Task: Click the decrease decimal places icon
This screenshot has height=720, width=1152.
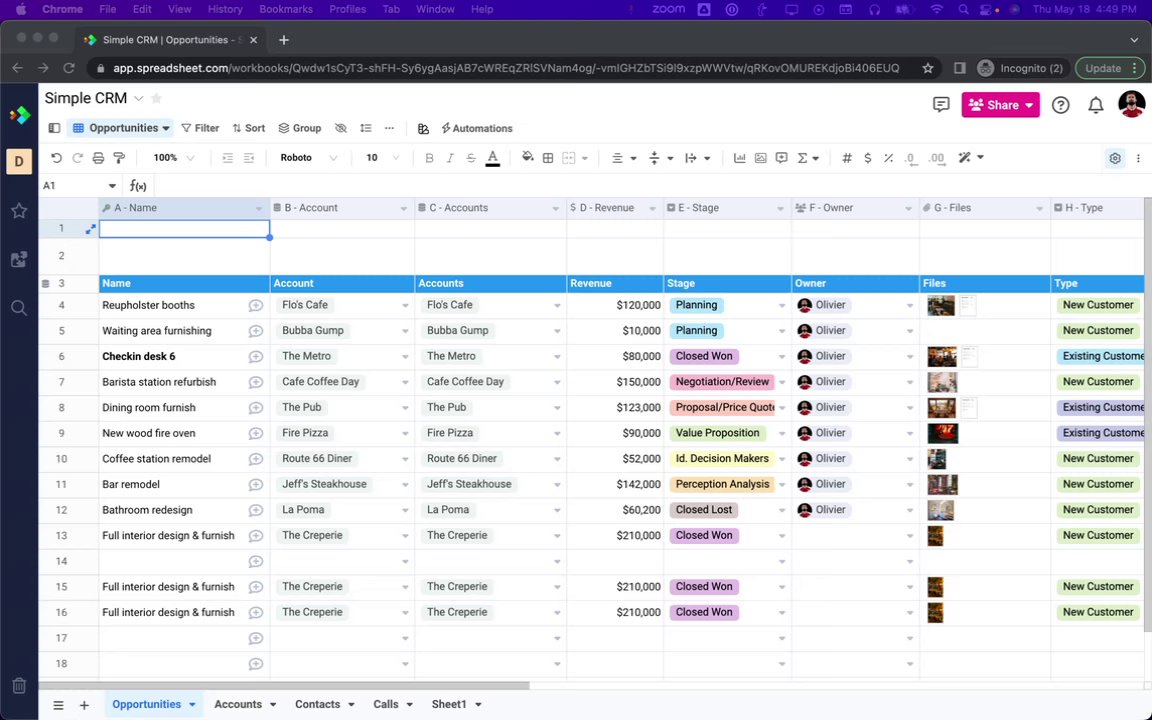Action: tap(911, 158)
